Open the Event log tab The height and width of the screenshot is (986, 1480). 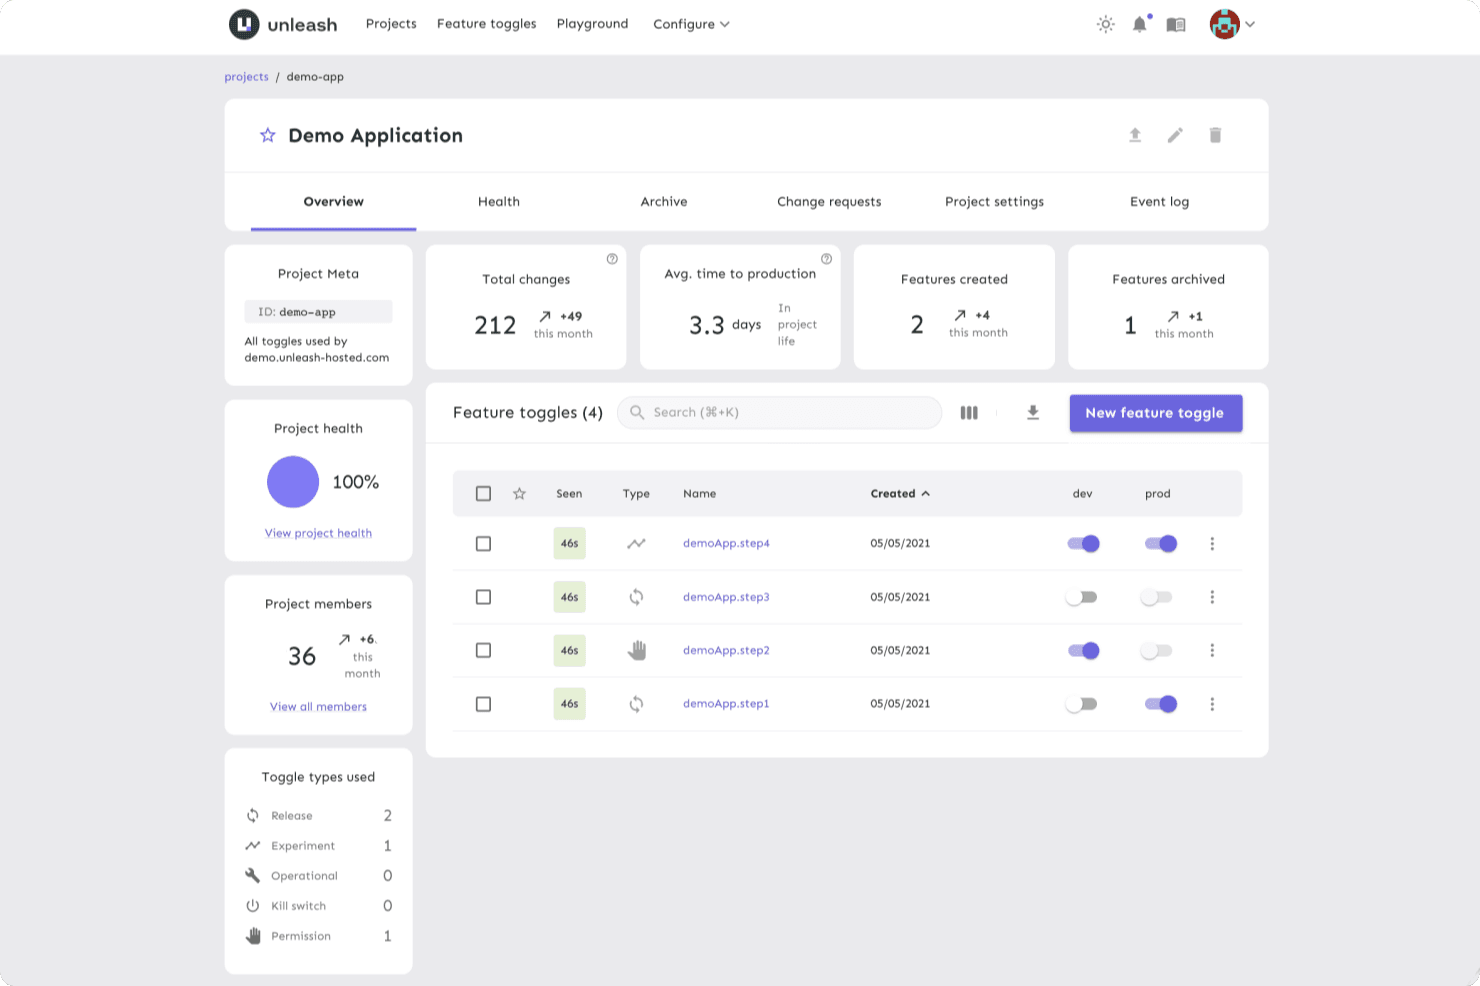[1159, 202]
